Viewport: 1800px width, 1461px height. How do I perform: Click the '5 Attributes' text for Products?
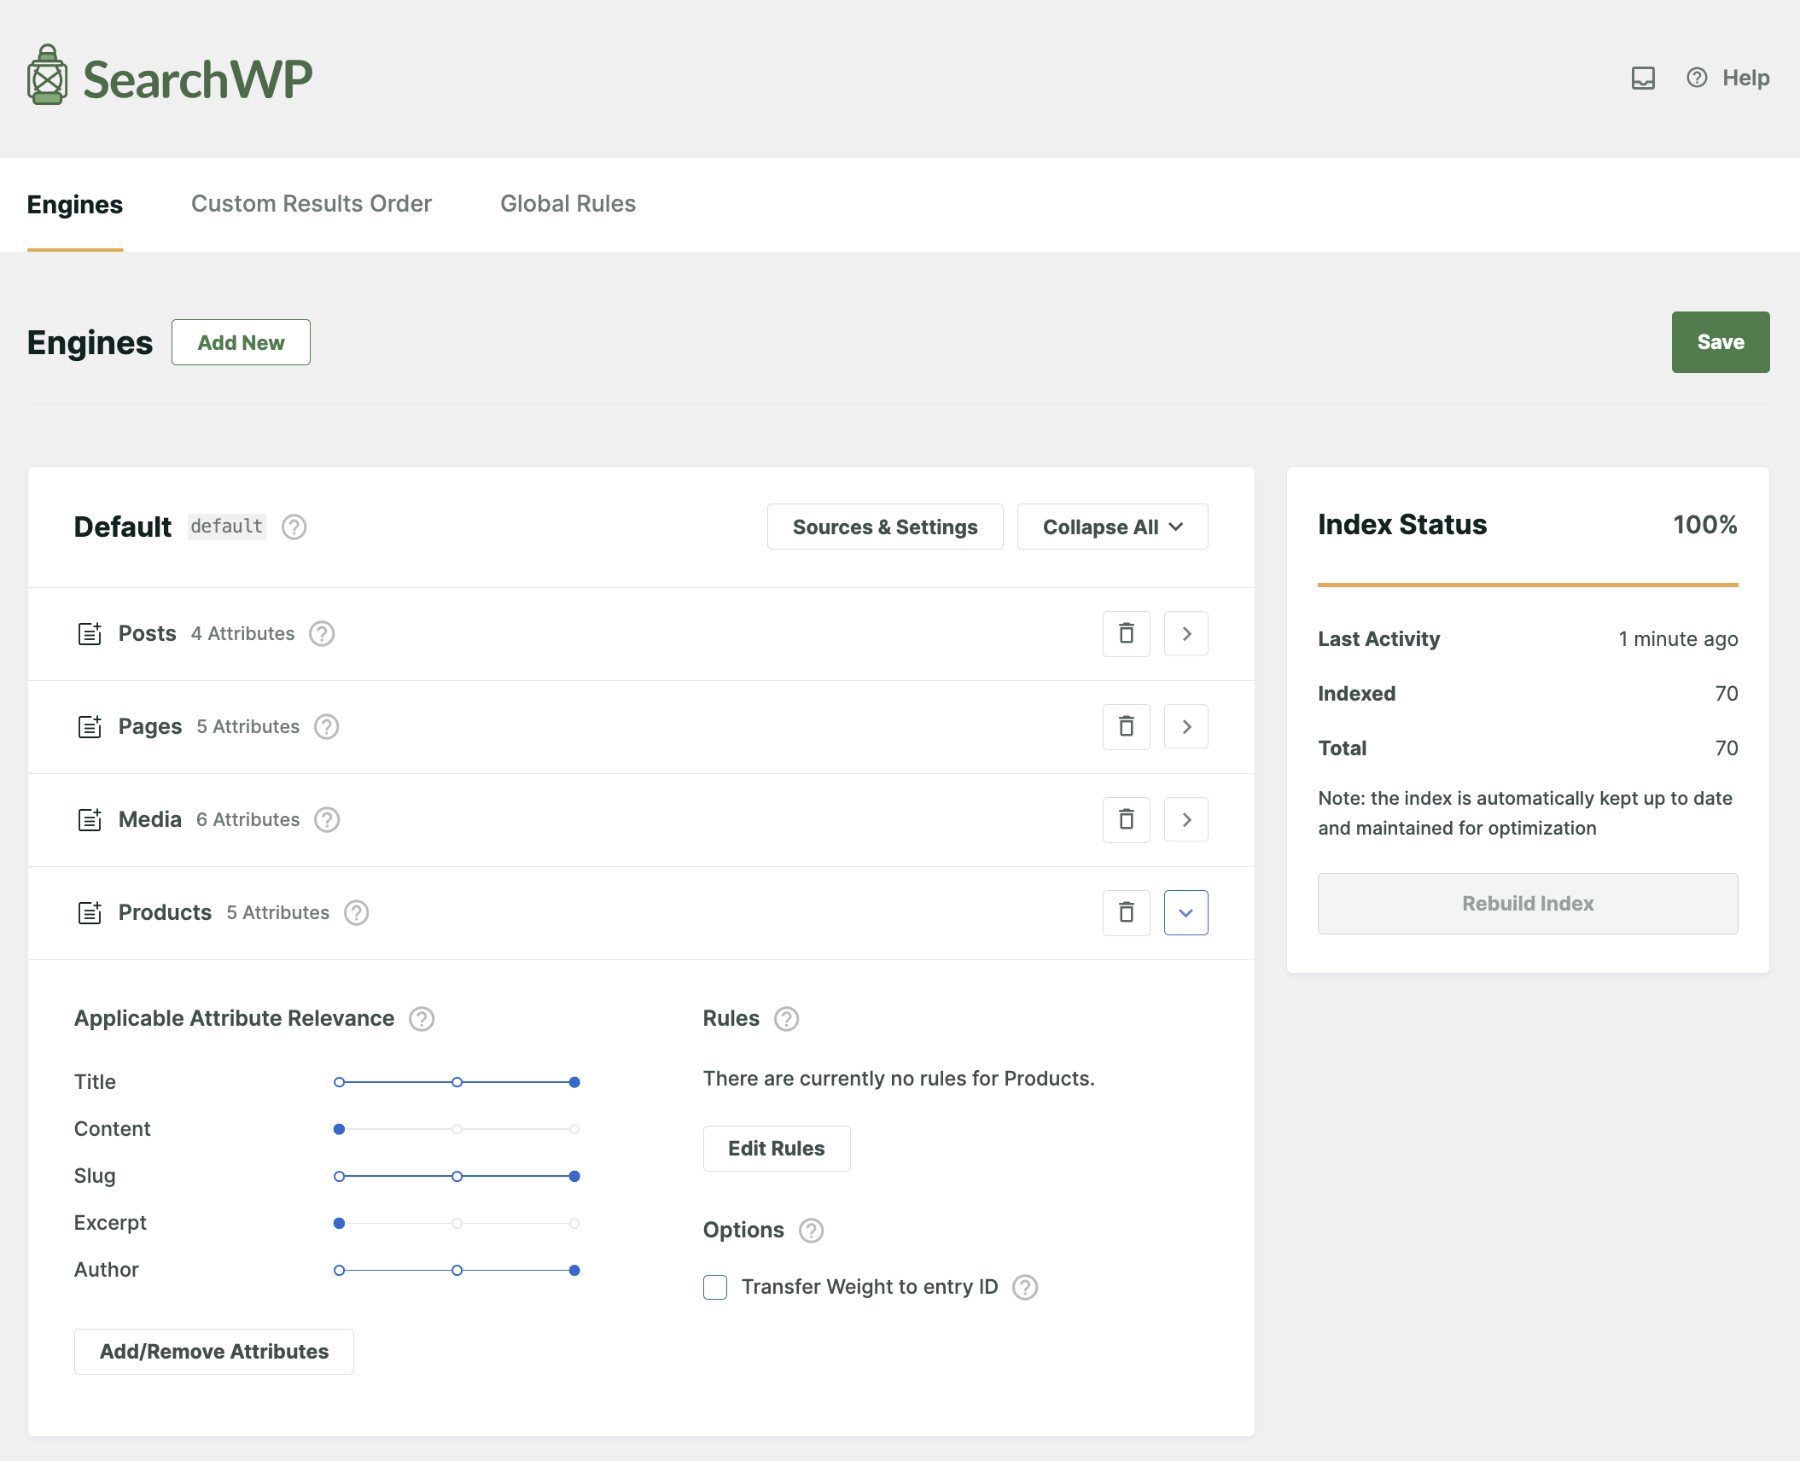click(x=278, y=913)
